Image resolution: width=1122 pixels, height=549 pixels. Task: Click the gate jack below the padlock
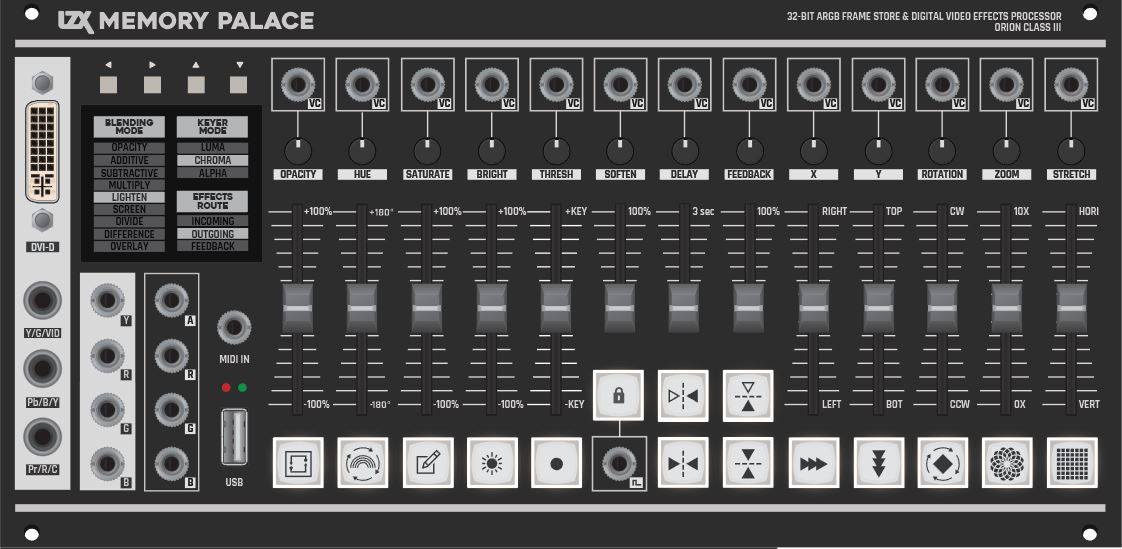coord(617,463)
